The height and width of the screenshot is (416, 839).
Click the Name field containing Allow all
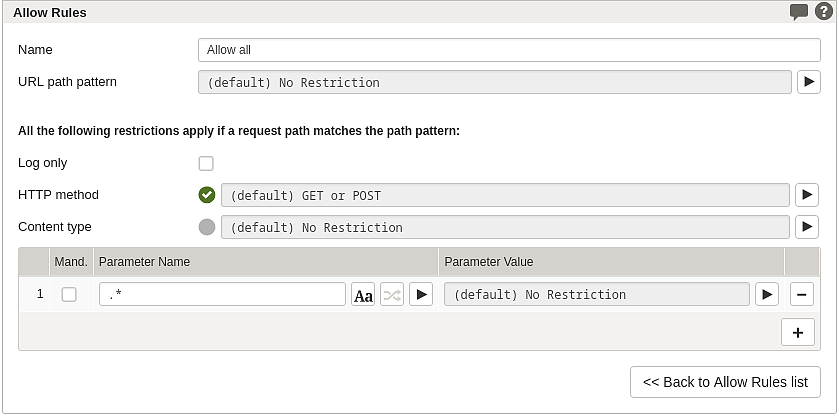coord(509,50)
